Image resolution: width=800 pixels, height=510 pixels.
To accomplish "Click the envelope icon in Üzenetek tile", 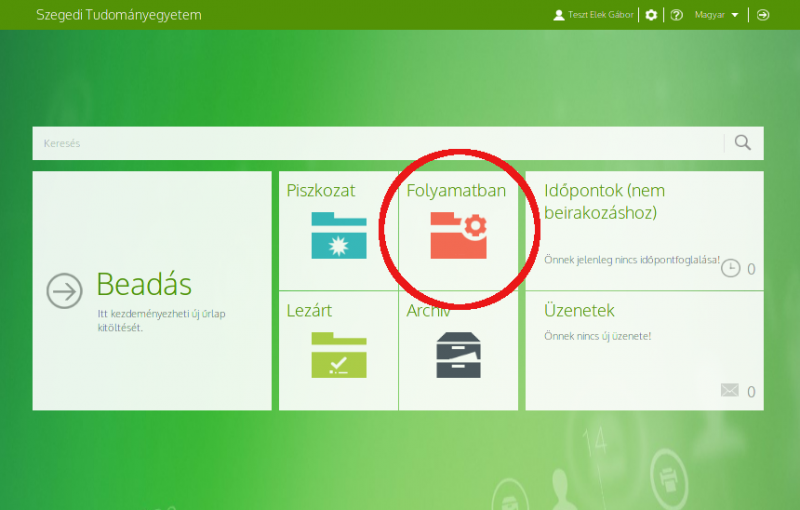I will (730, 391).
